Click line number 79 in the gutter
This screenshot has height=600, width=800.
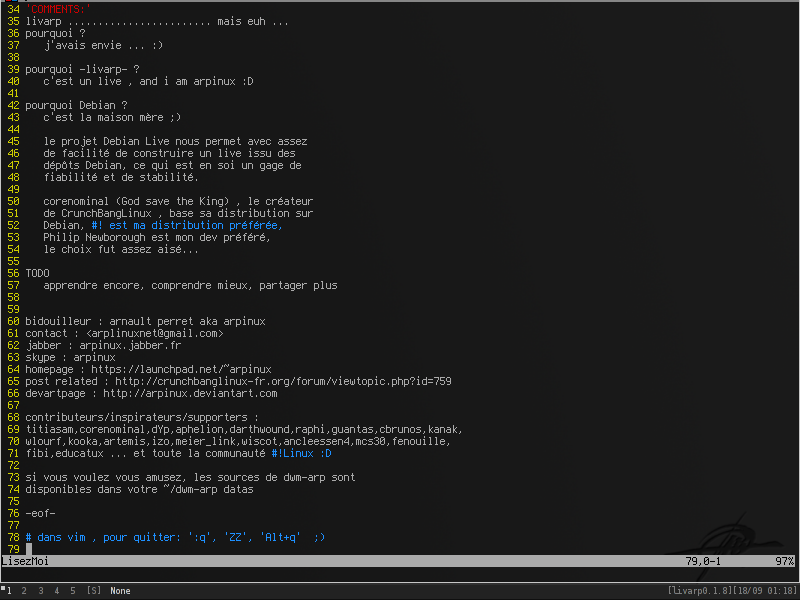point(14,549)
